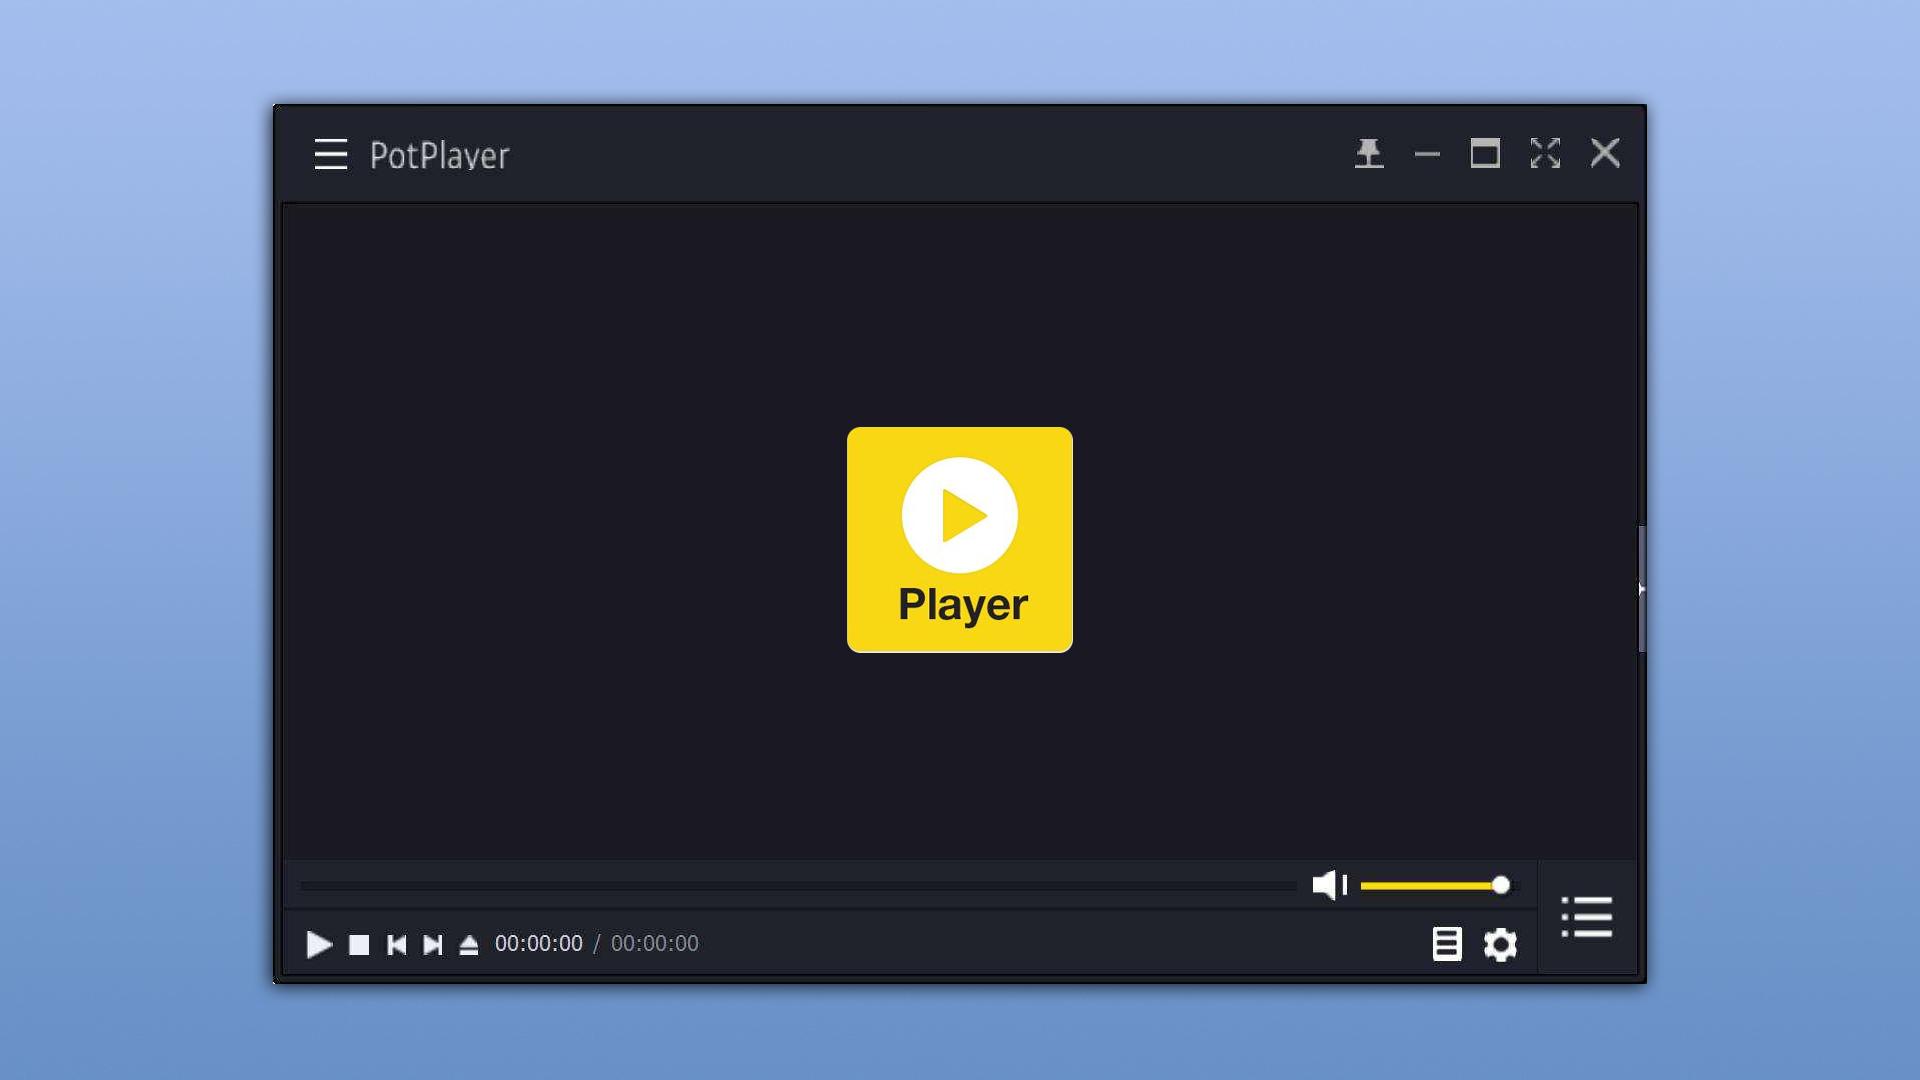The height and width of the screenshot is (1080, 1920).
Task: Mute audio using the speaker icon
Action: (x=1328, y=884)
